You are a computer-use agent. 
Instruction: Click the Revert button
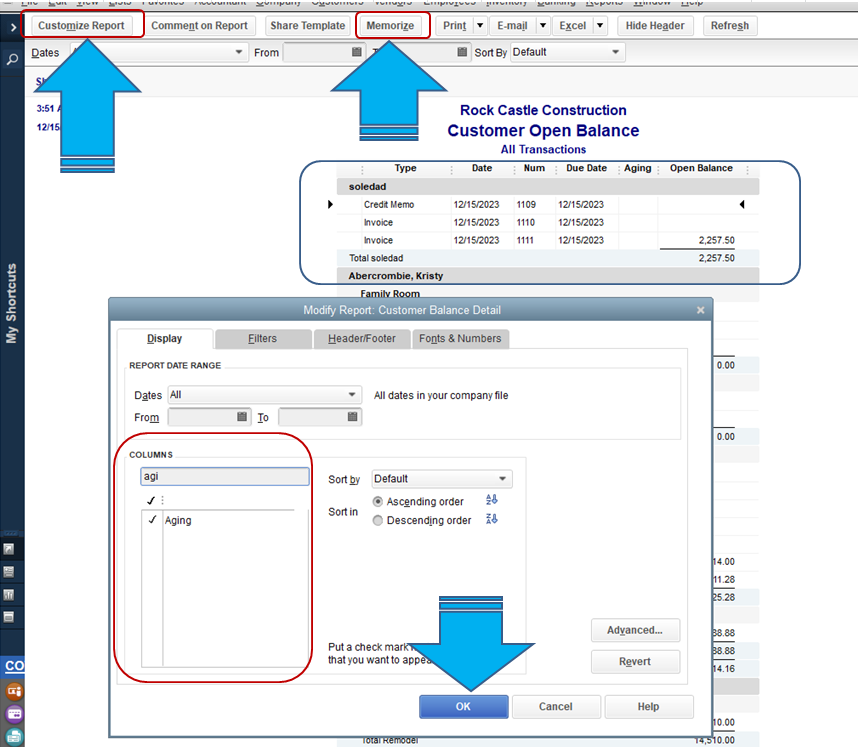tap(635, 662)
